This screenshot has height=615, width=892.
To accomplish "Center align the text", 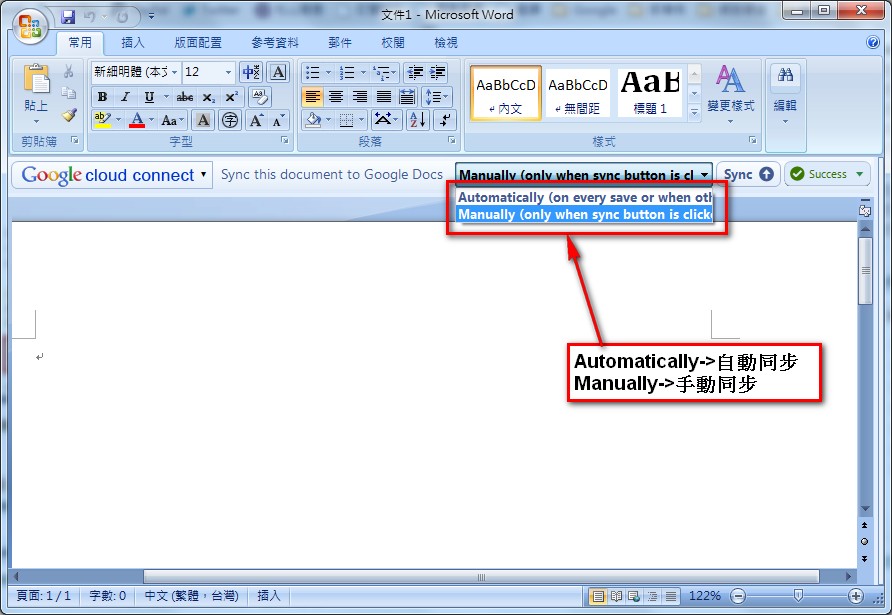I will [336, 97].
